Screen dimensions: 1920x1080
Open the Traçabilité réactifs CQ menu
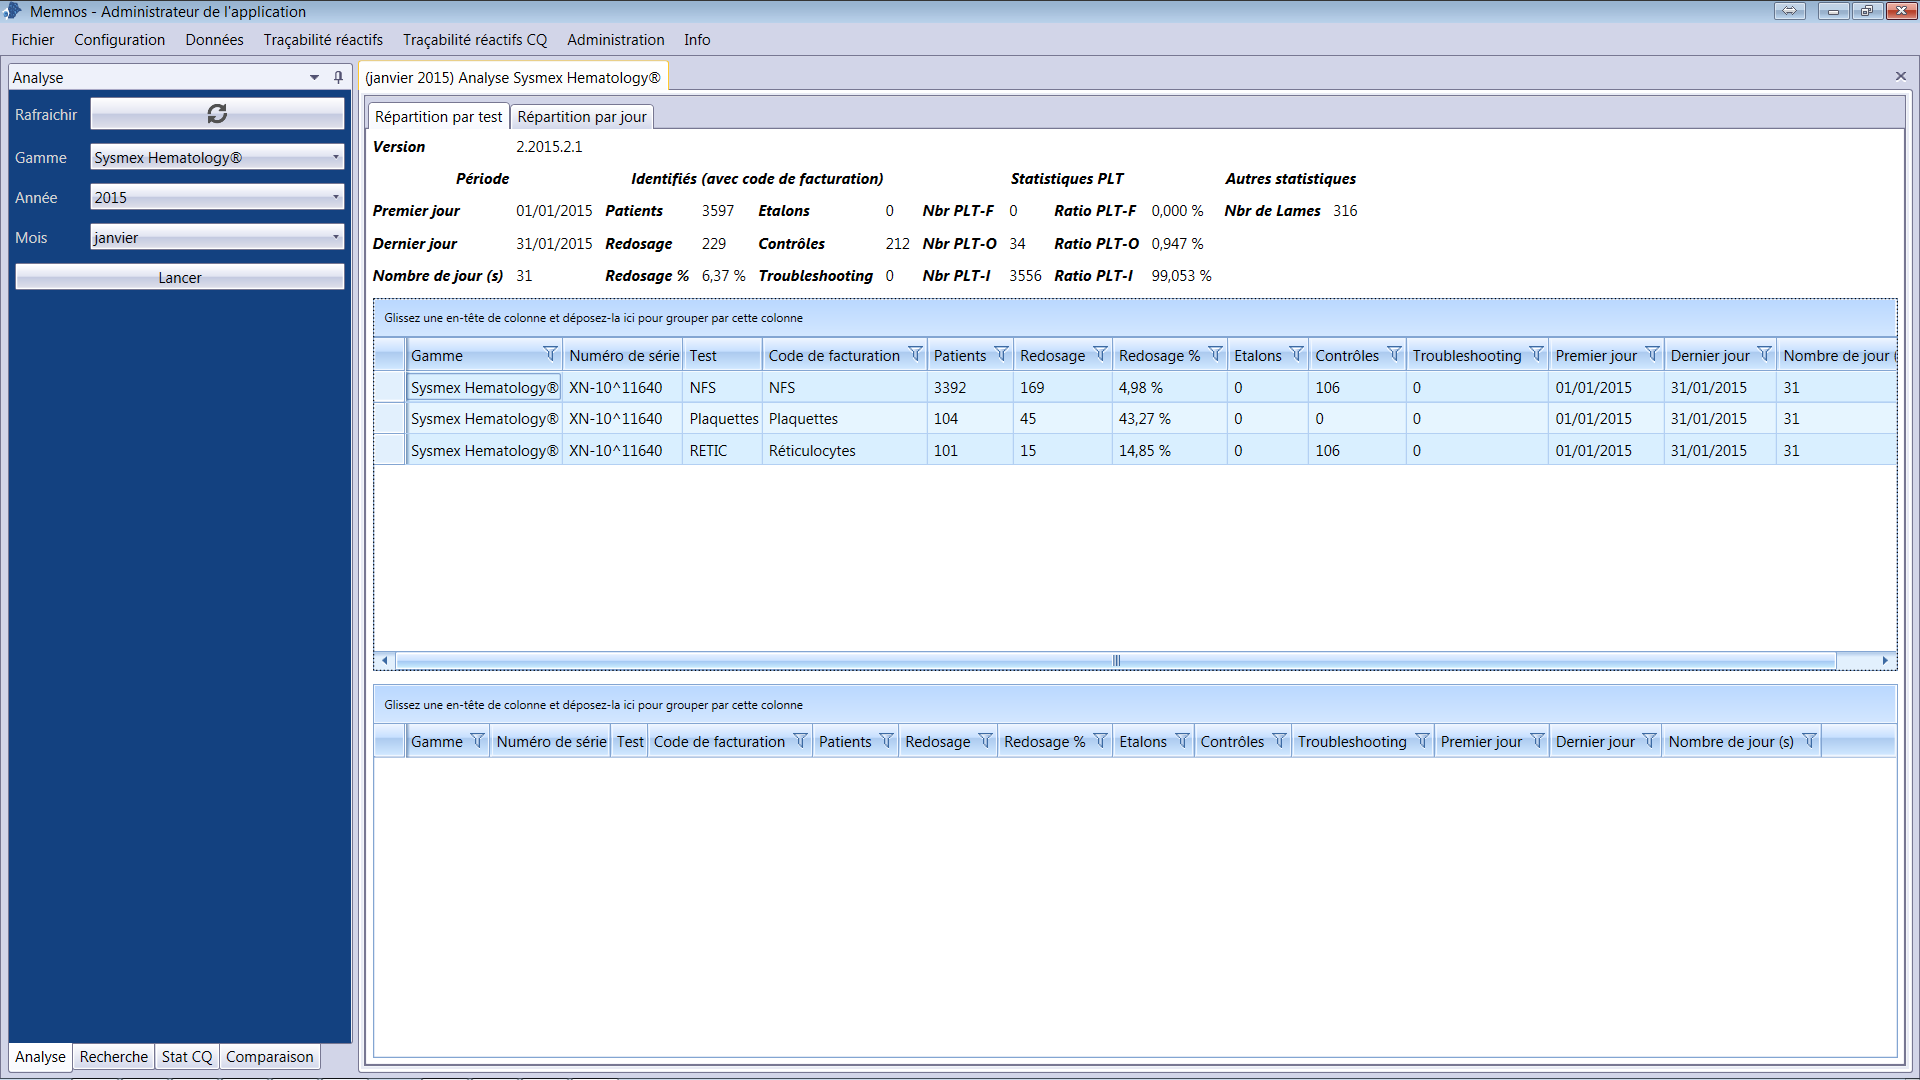coord(475,40)
